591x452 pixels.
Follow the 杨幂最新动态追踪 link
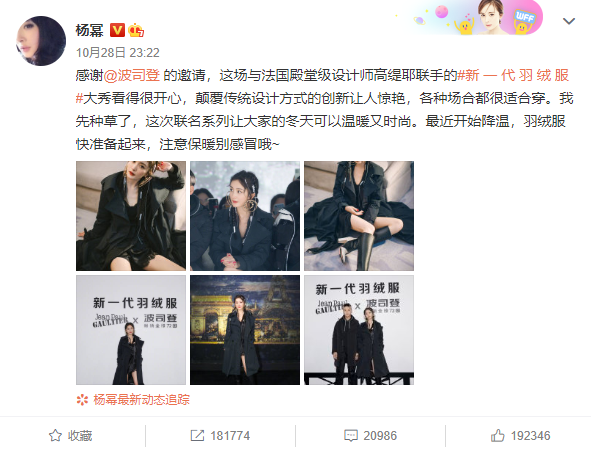pyautogui.click(x=141, y=400)
